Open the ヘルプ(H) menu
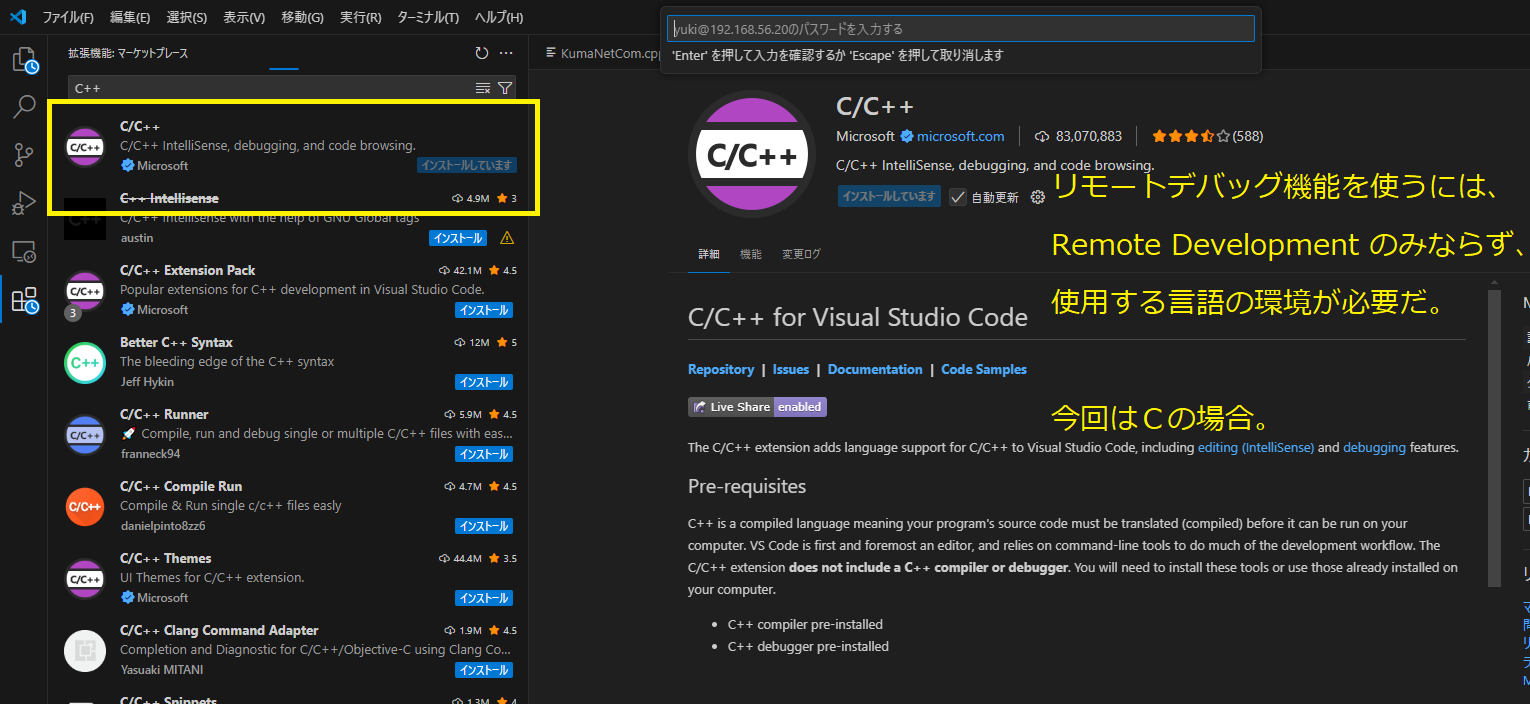The height and width of the screenshot is (704, 1530). click(498, 18)
